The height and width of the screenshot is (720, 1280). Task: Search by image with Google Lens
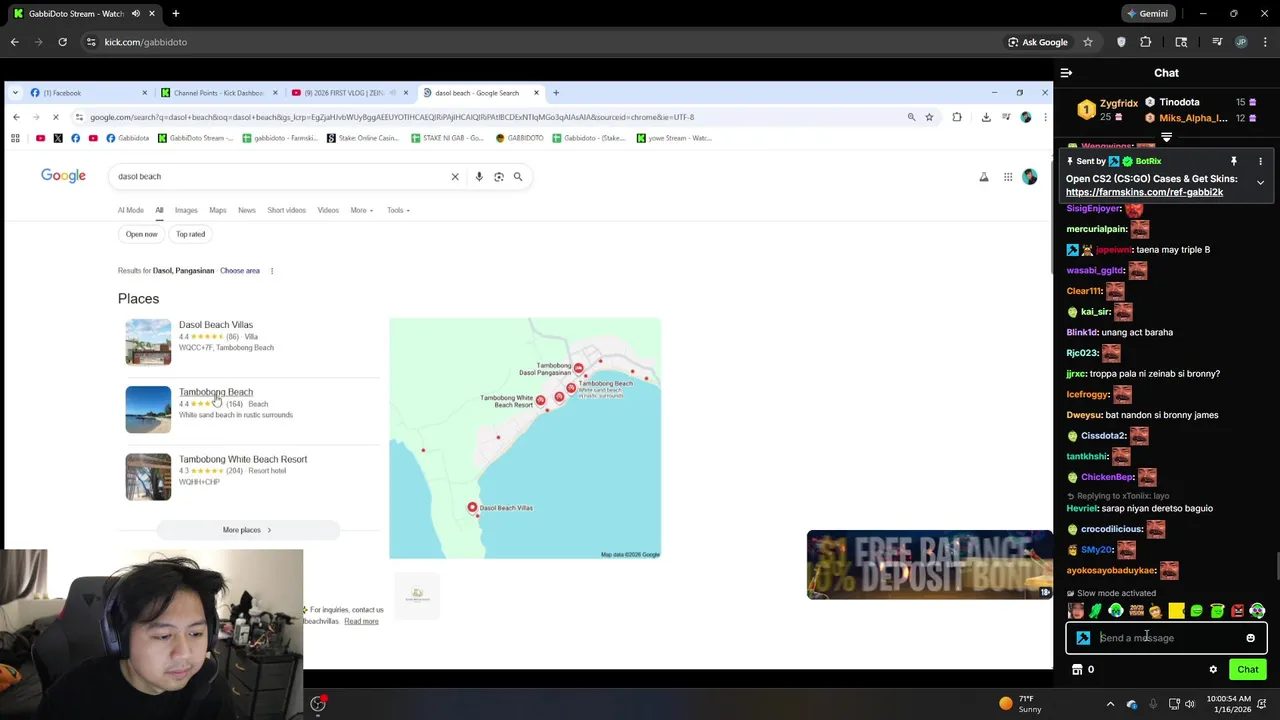(x=498, y=177)
